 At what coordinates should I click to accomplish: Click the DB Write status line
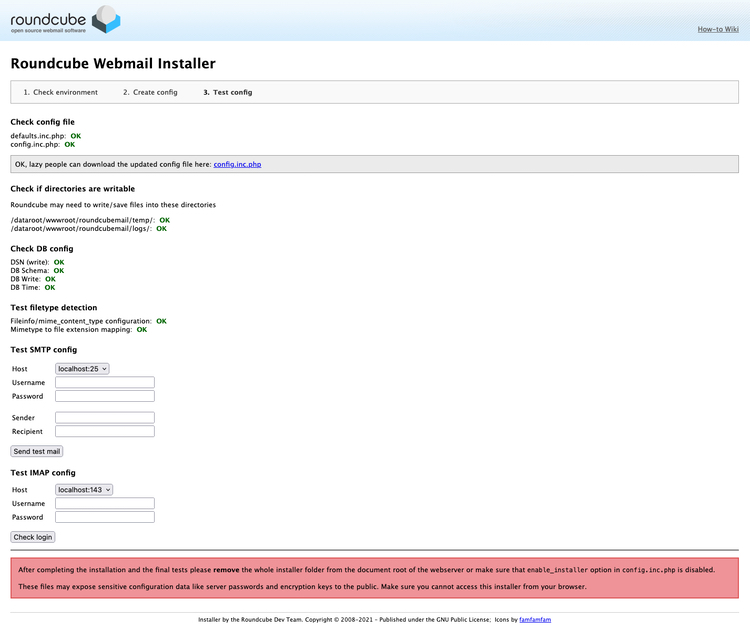(33, 279)
